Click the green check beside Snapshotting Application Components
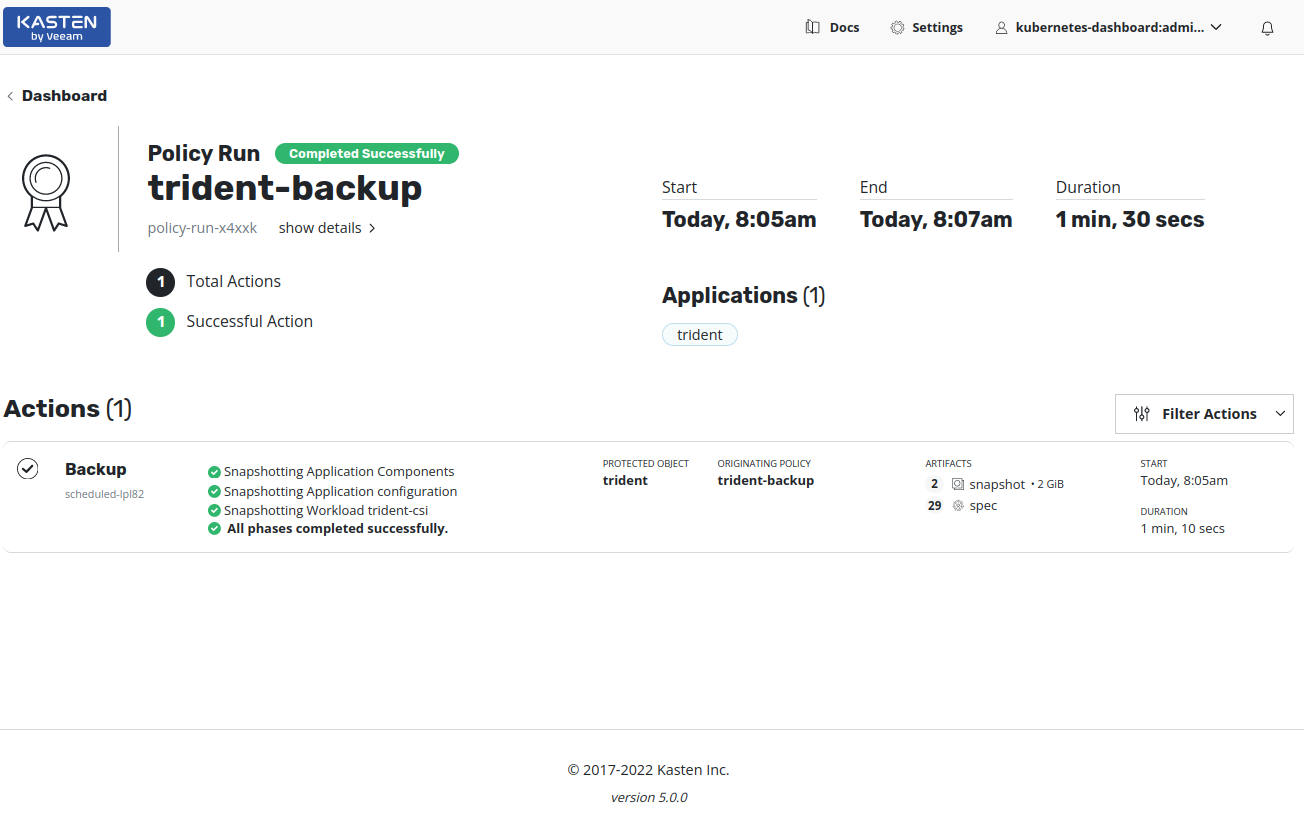 click(x=214, y=472)
